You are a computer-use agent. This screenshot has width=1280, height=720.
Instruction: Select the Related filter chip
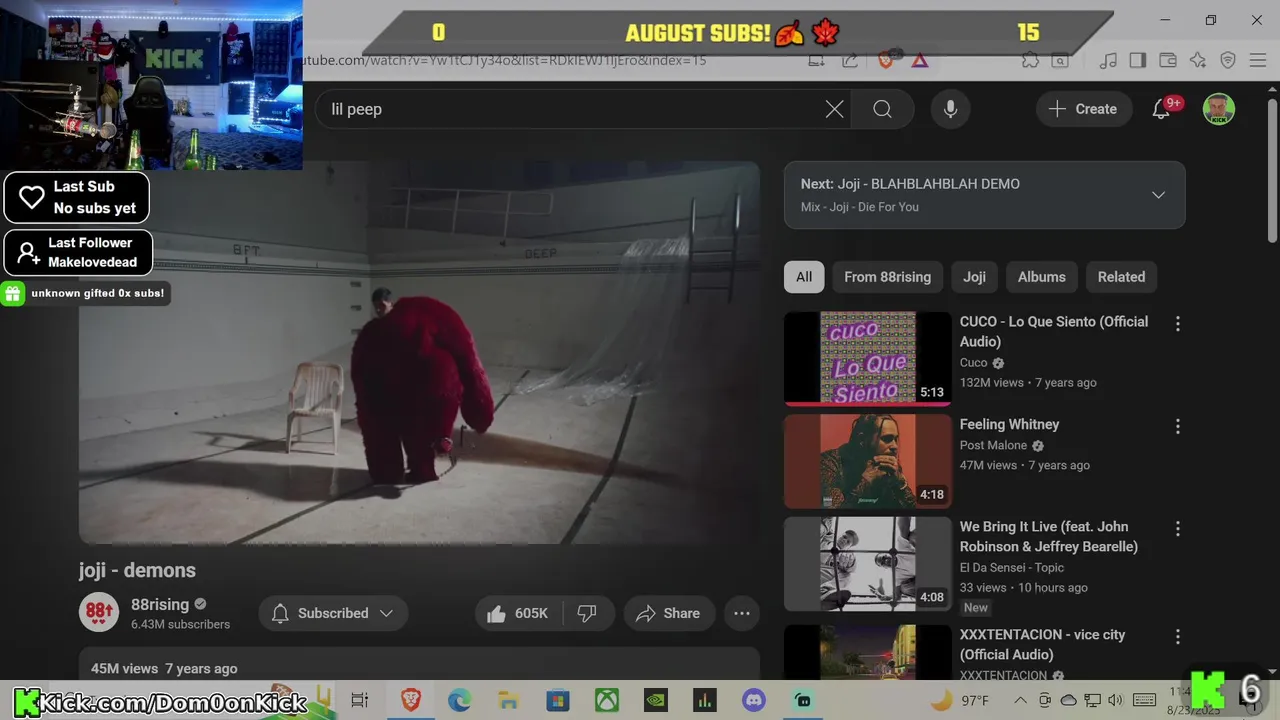(1121, 277)
